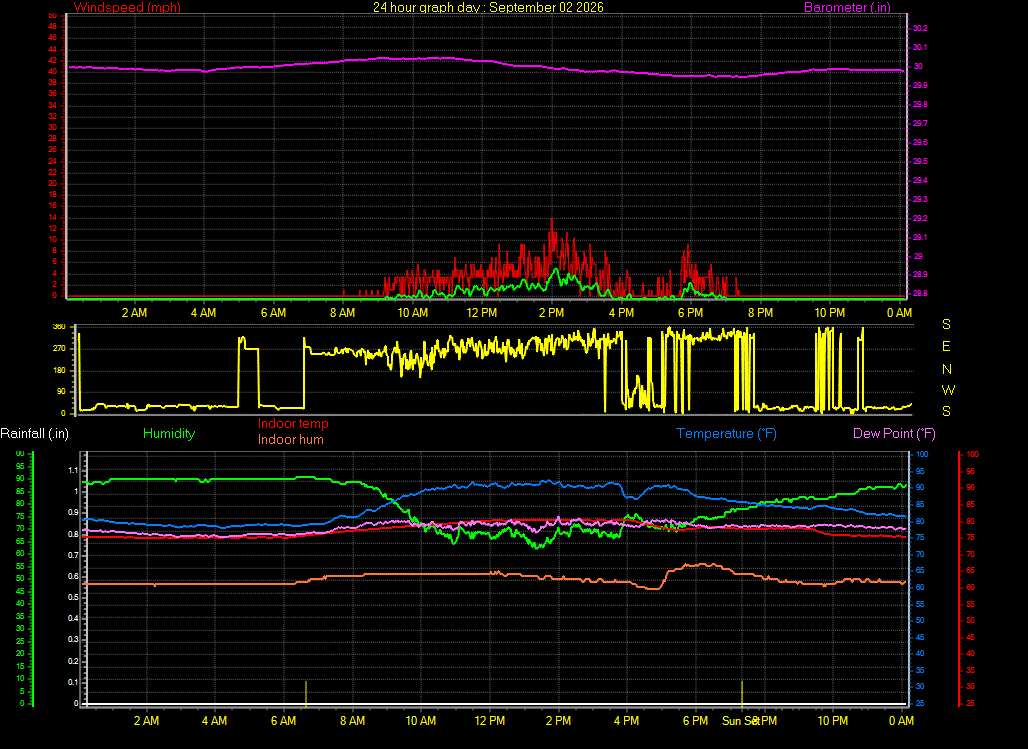Click the blue 100 on temperature axis
The width and height of the screenshot is (1028, 749).
coord(922,454)
